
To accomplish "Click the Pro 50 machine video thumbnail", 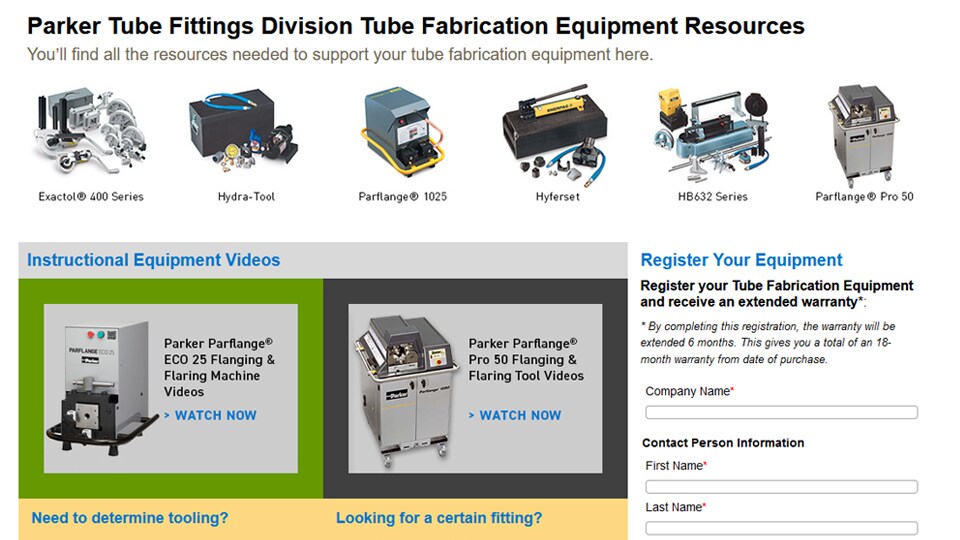I will (x=405, y=390).
